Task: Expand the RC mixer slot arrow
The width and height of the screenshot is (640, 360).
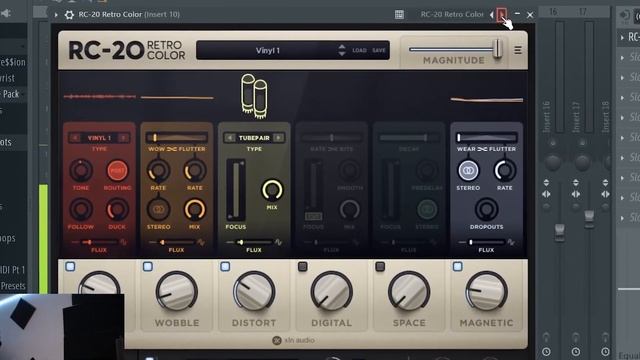Action: click(x=622, y=38)
